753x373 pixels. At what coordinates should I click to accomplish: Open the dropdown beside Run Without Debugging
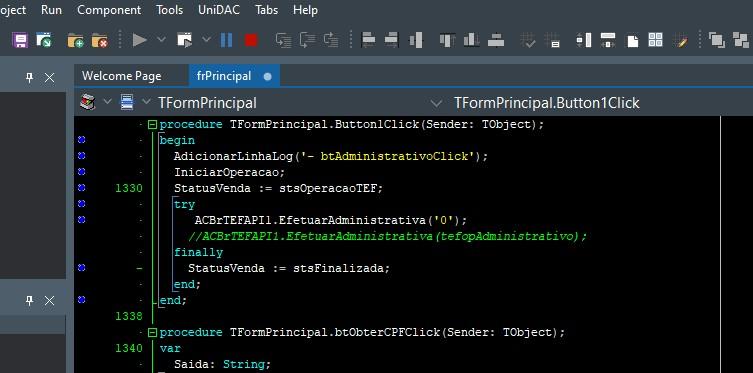click(206, 40)
